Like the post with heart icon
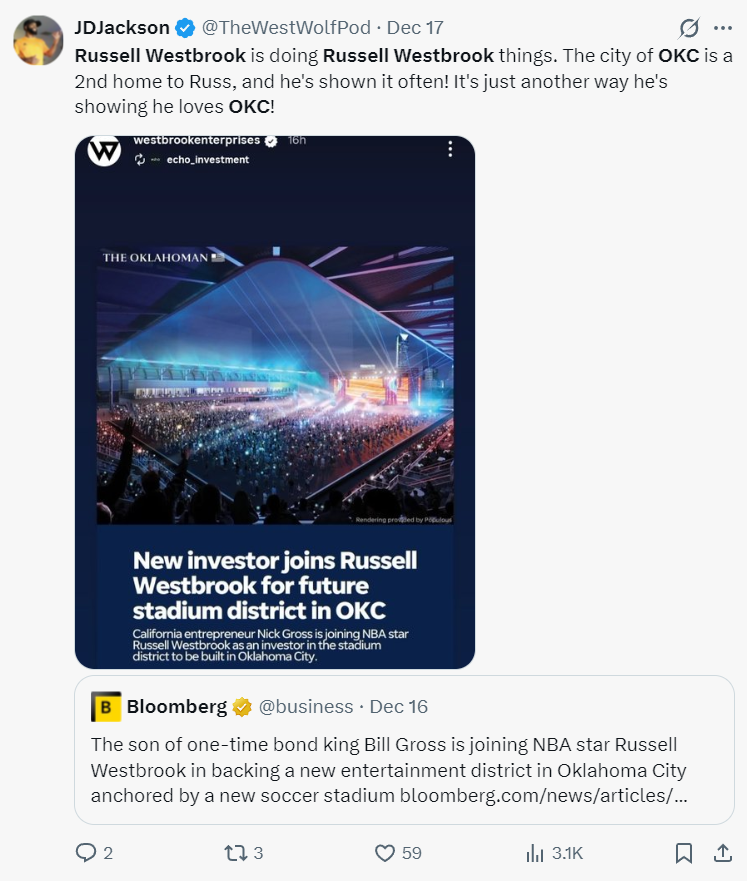The height and width of the screenshot is (881, 747). (385, 853)
